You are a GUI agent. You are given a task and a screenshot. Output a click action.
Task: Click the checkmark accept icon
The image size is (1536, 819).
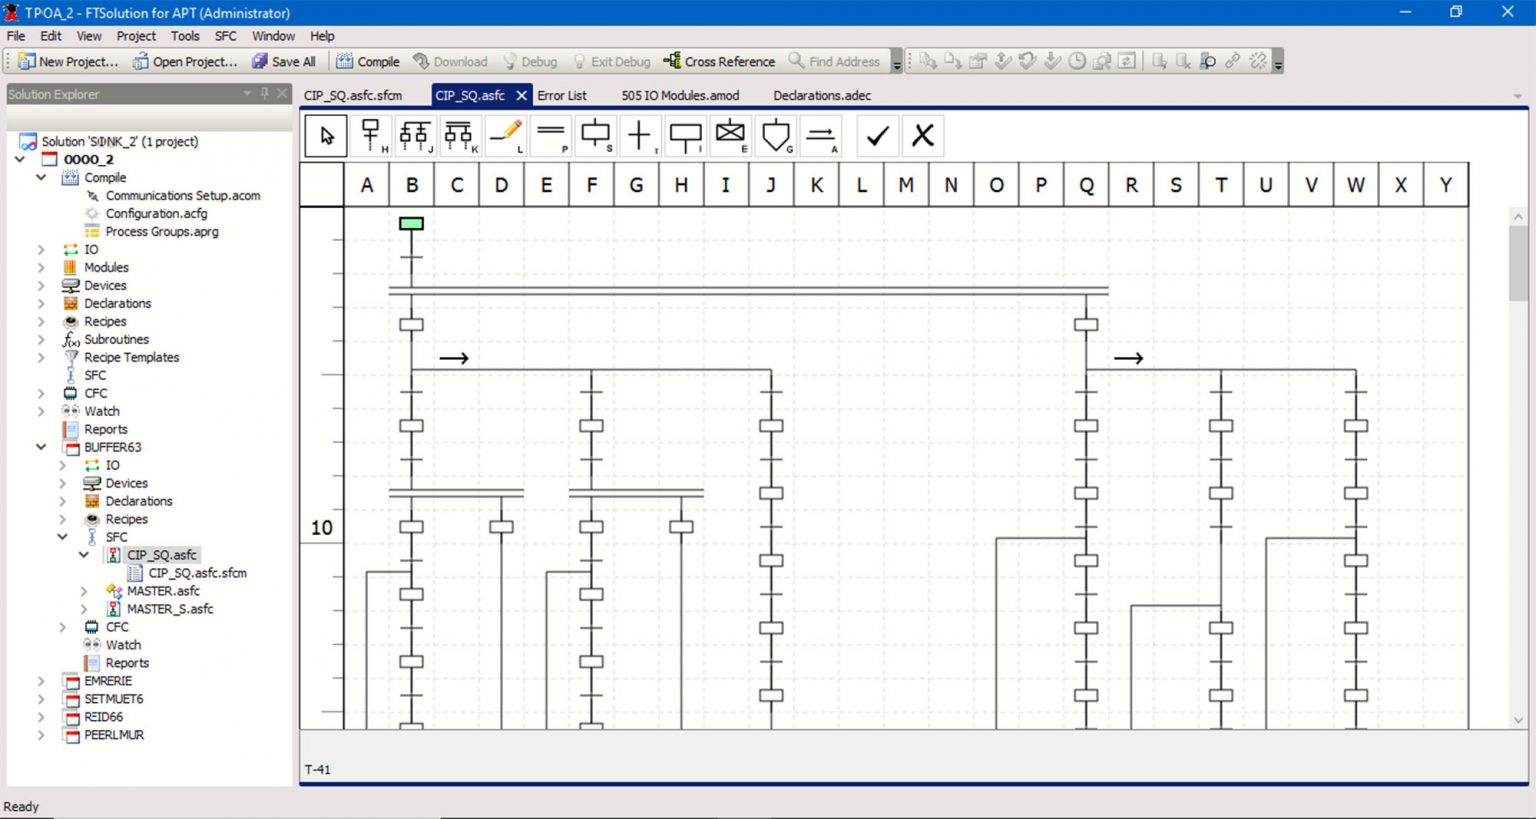(x=877, y=136)
